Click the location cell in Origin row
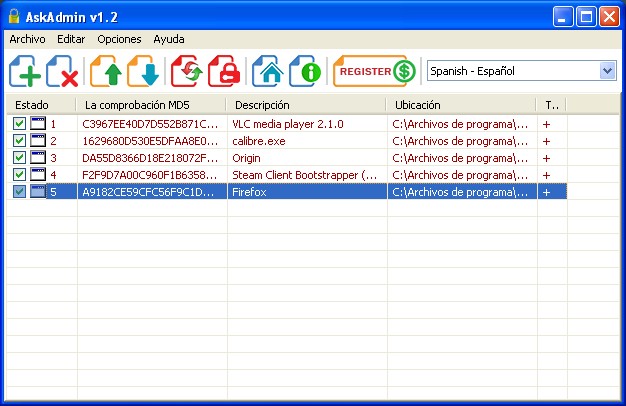This screenshot has height=406, width=626. click(460, 158)
